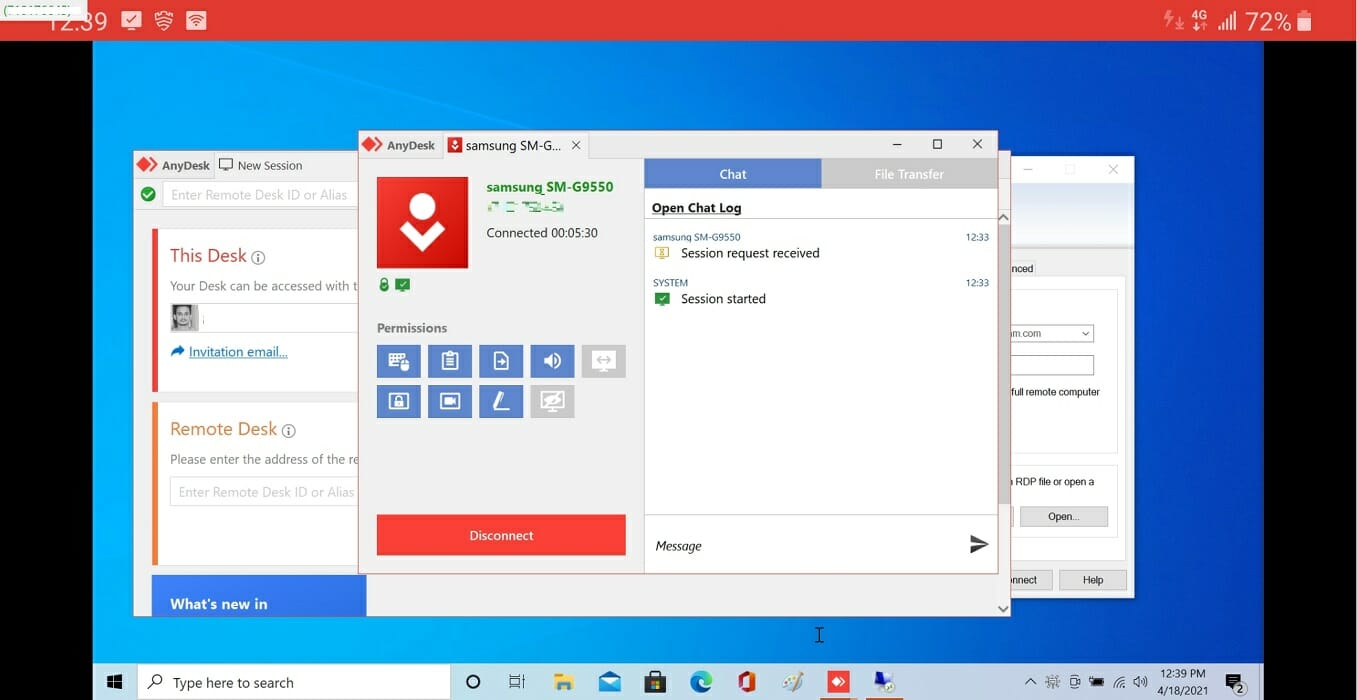Click the green lock encryption status icon
The image size is (1357, 700).
click(x=384, y=285)
